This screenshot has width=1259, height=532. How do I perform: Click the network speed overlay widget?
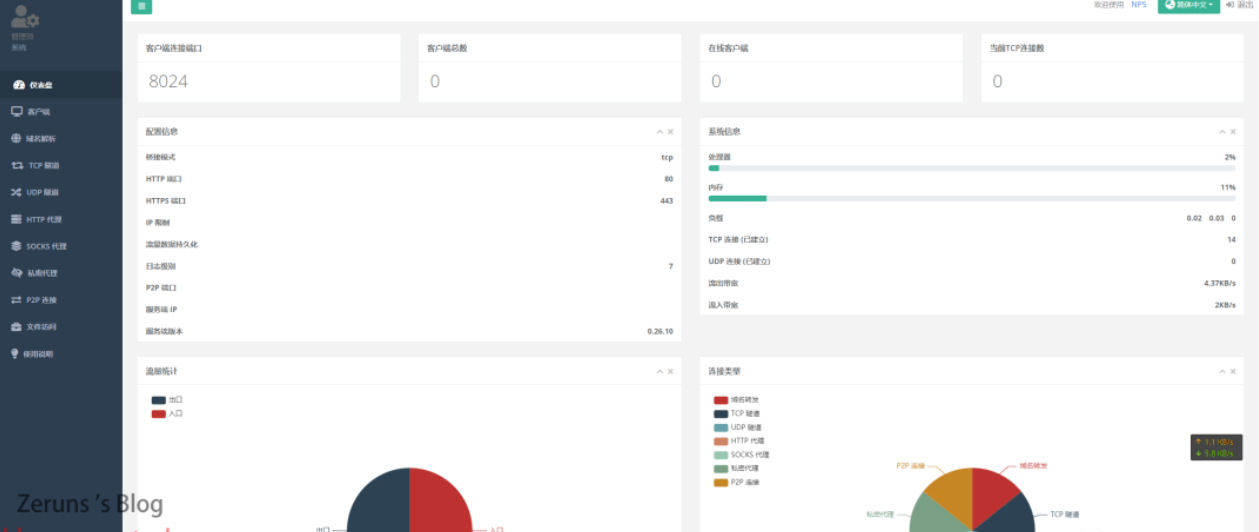point(1216,447)
